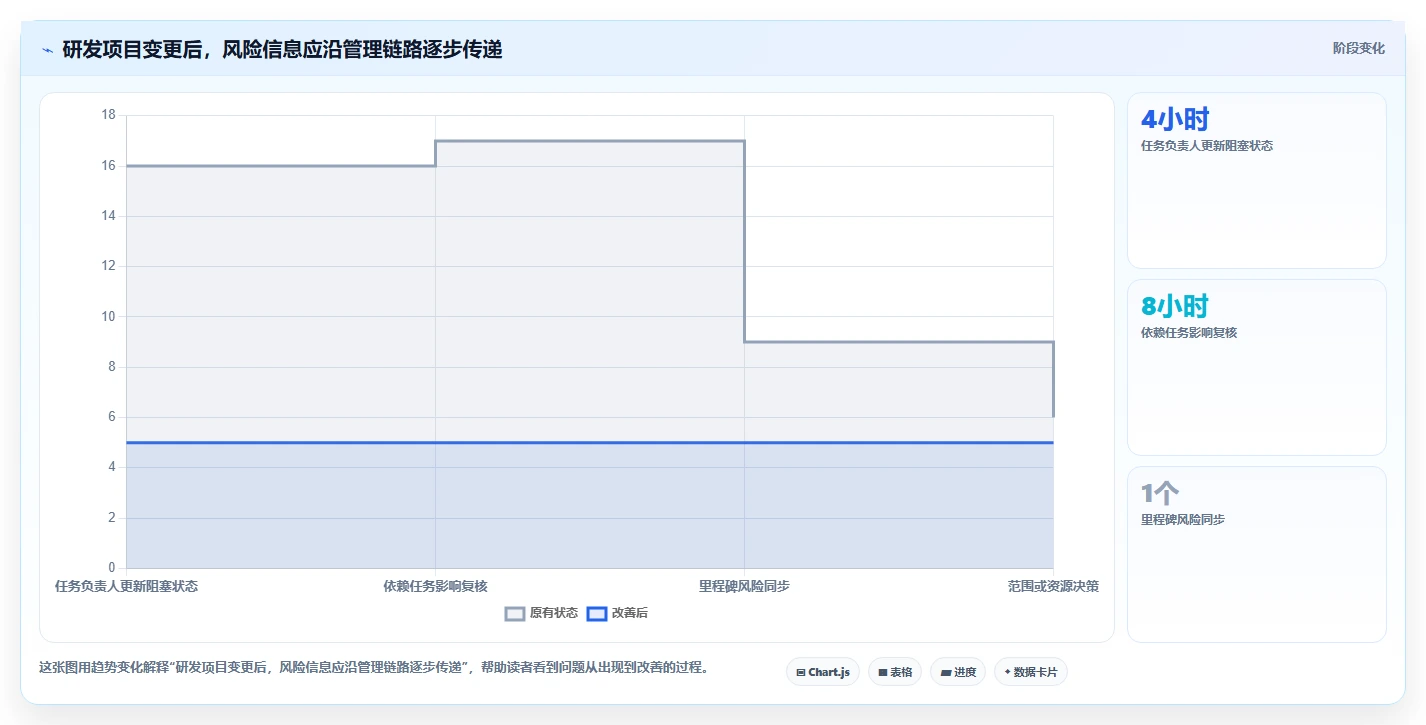Click the chart title 研发项目变更后 heading text
Viewport: 1426px width, 725px height.
point(282,49)
